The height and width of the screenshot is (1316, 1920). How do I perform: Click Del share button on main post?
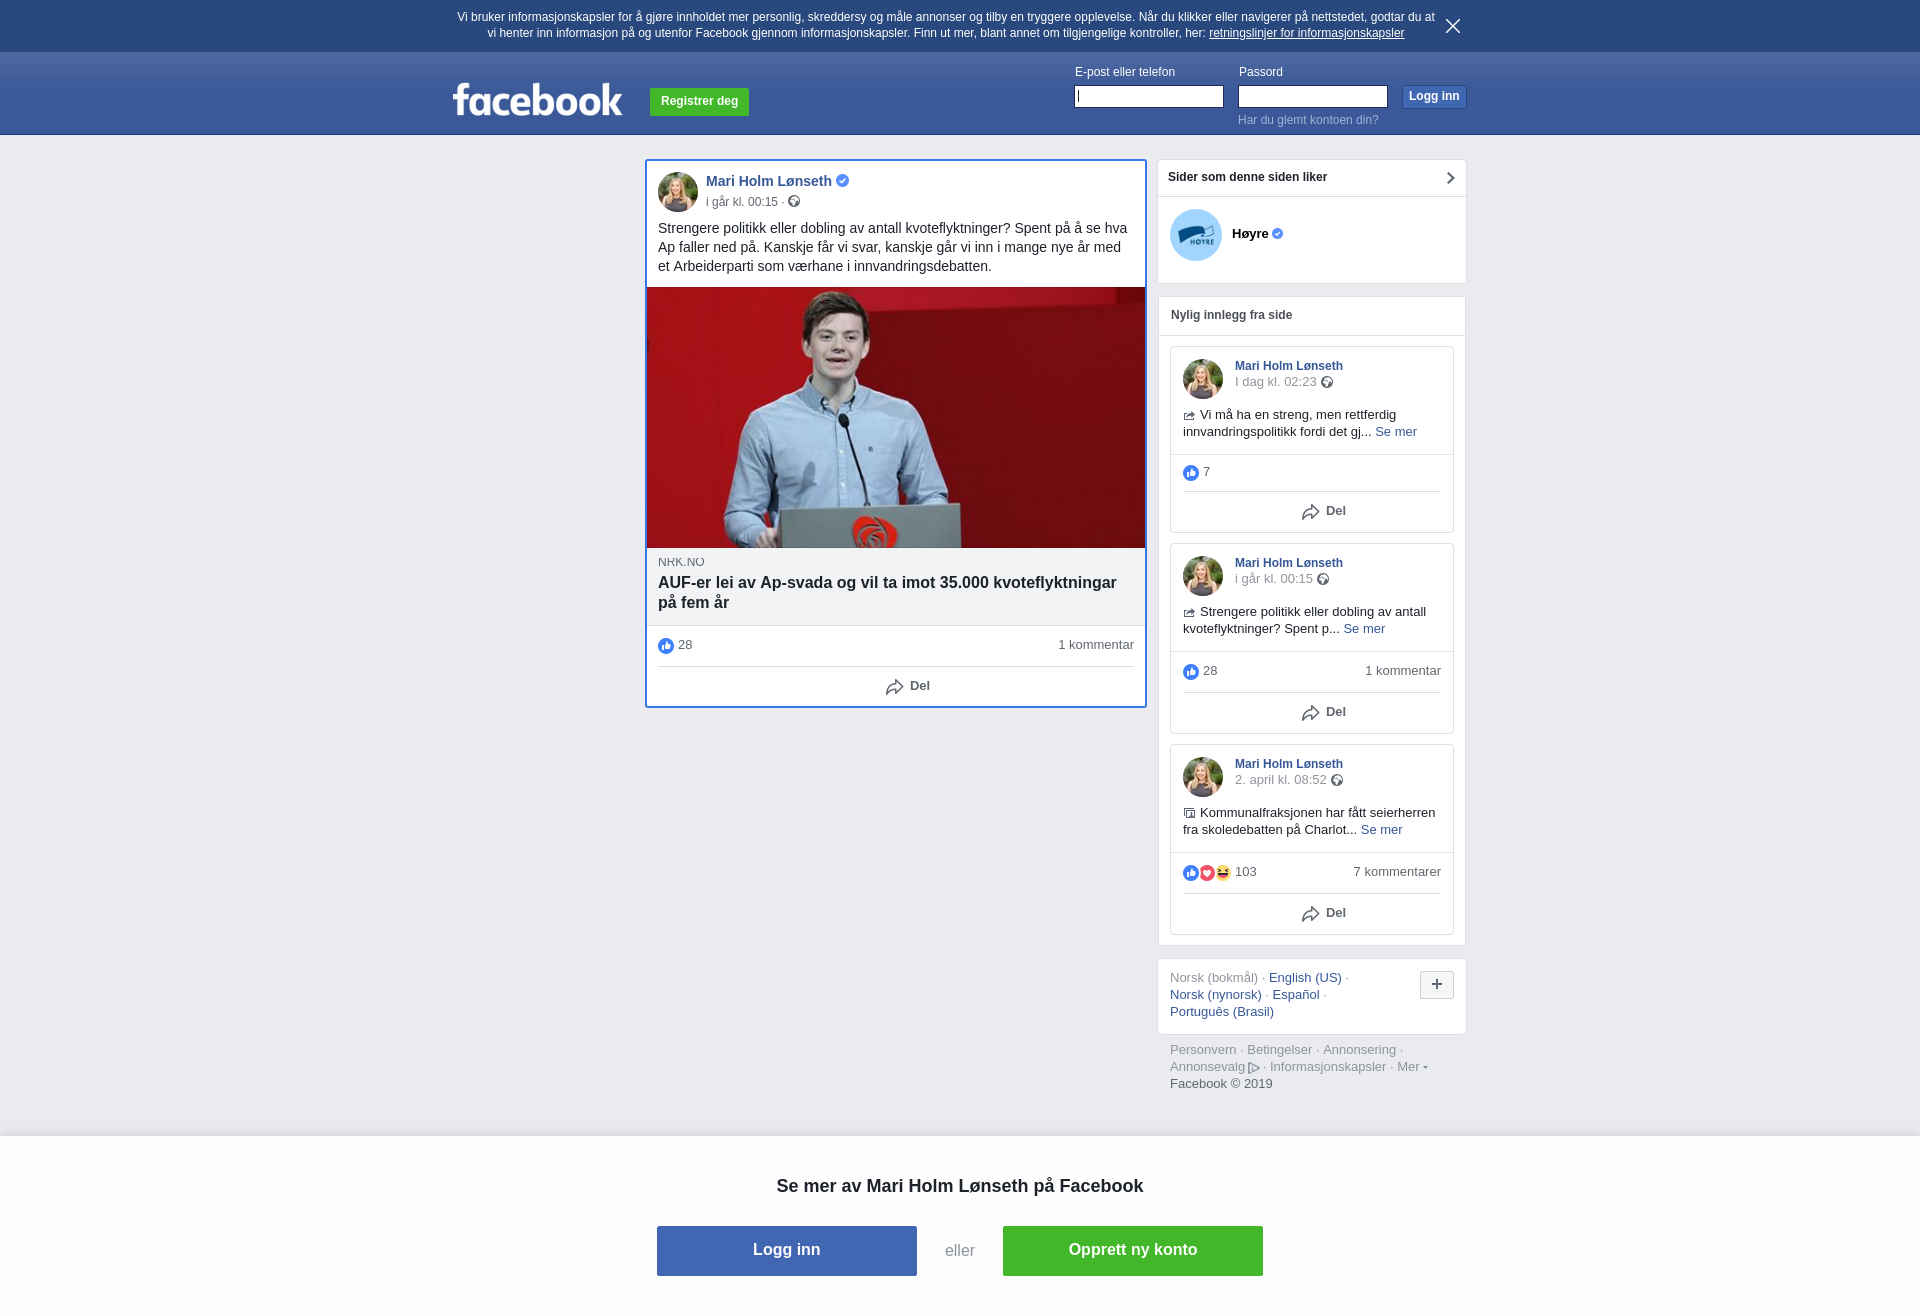pyautogui.click(x=908, y=686)
